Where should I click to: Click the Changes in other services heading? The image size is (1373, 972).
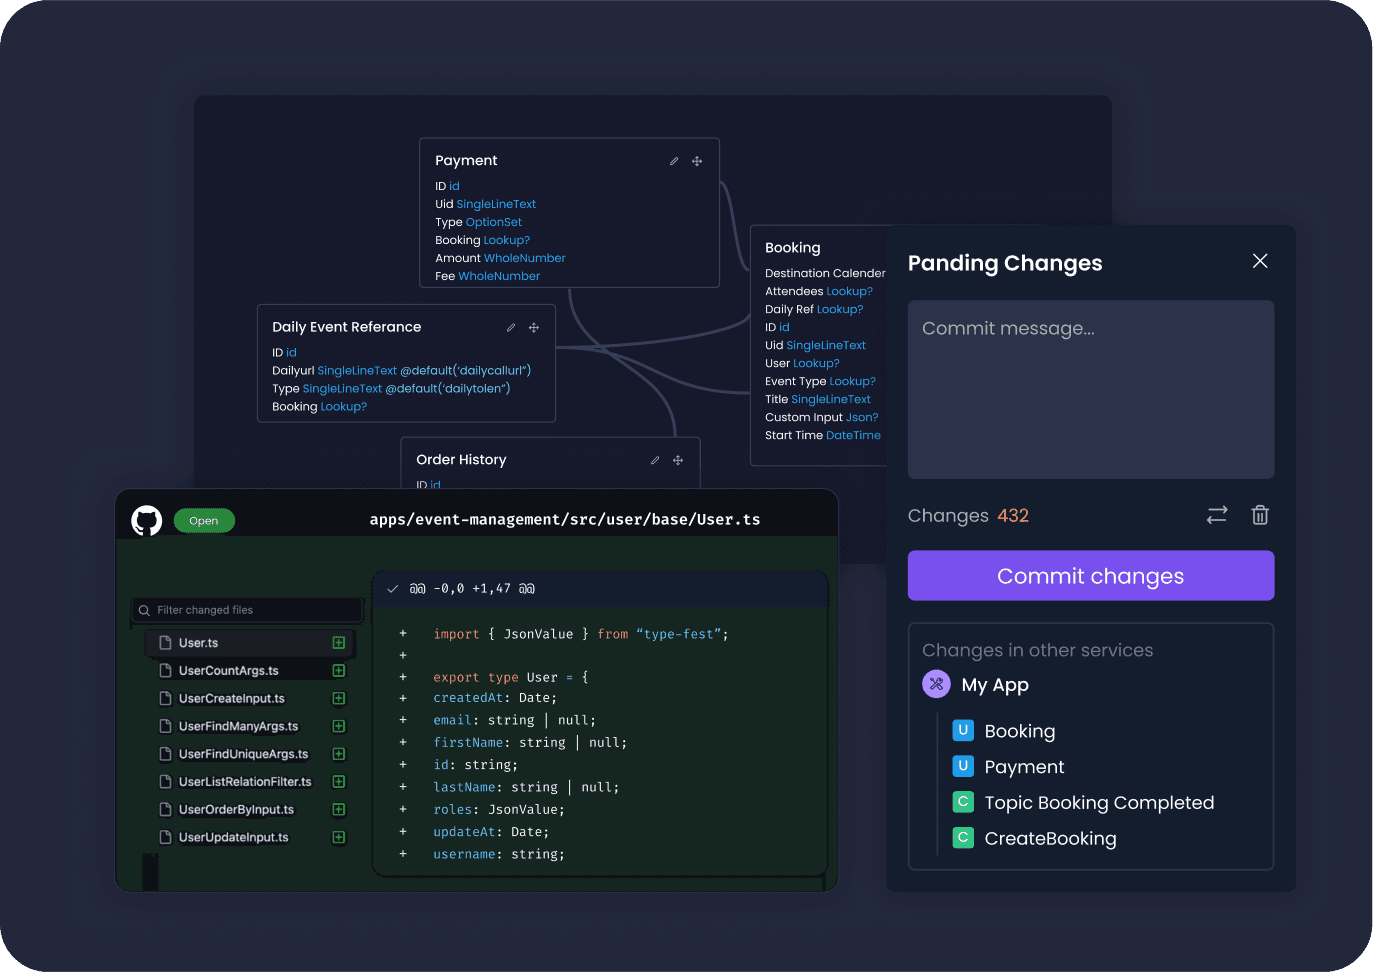1037,650
